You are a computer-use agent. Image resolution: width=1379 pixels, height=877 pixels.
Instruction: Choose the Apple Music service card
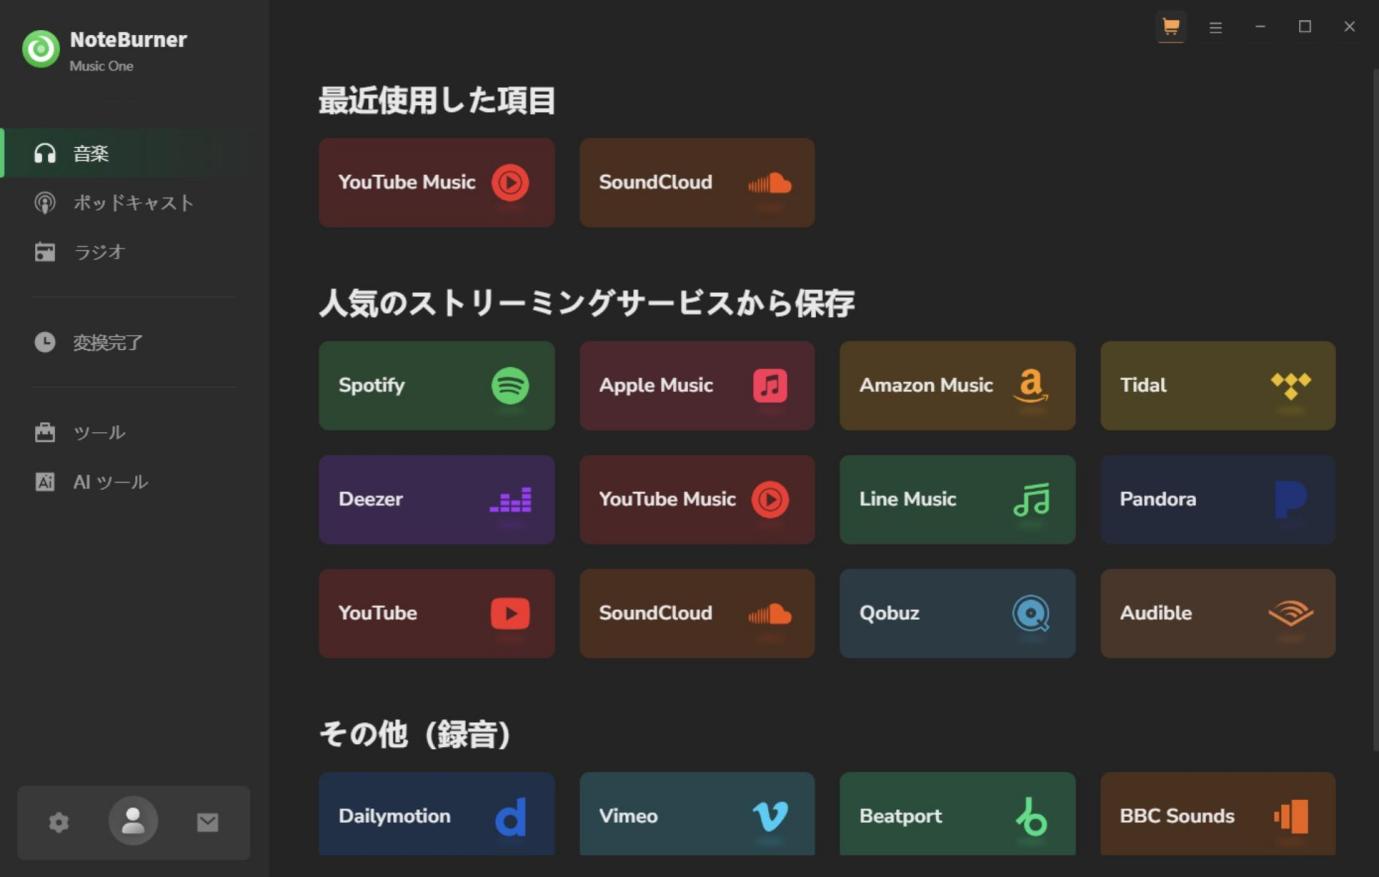click(x=697, y=385)
